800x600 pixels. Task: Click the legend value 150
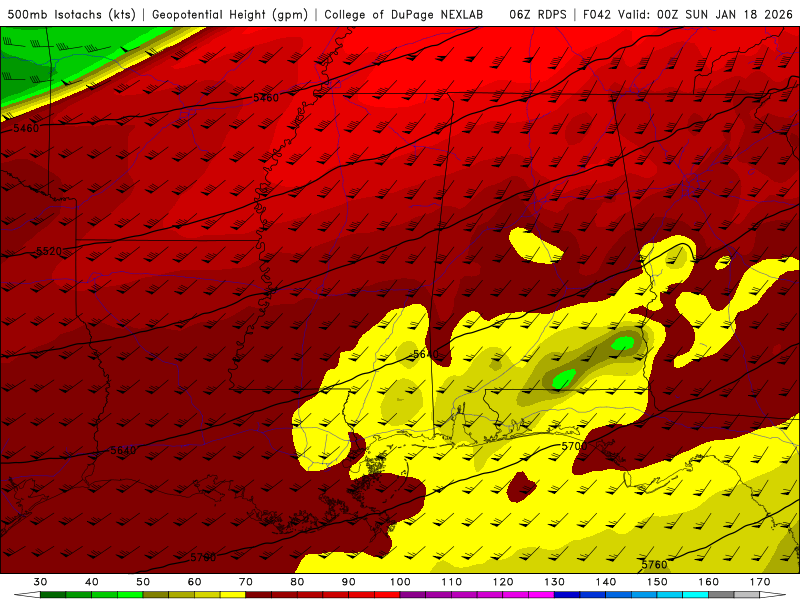click(658, 582)
